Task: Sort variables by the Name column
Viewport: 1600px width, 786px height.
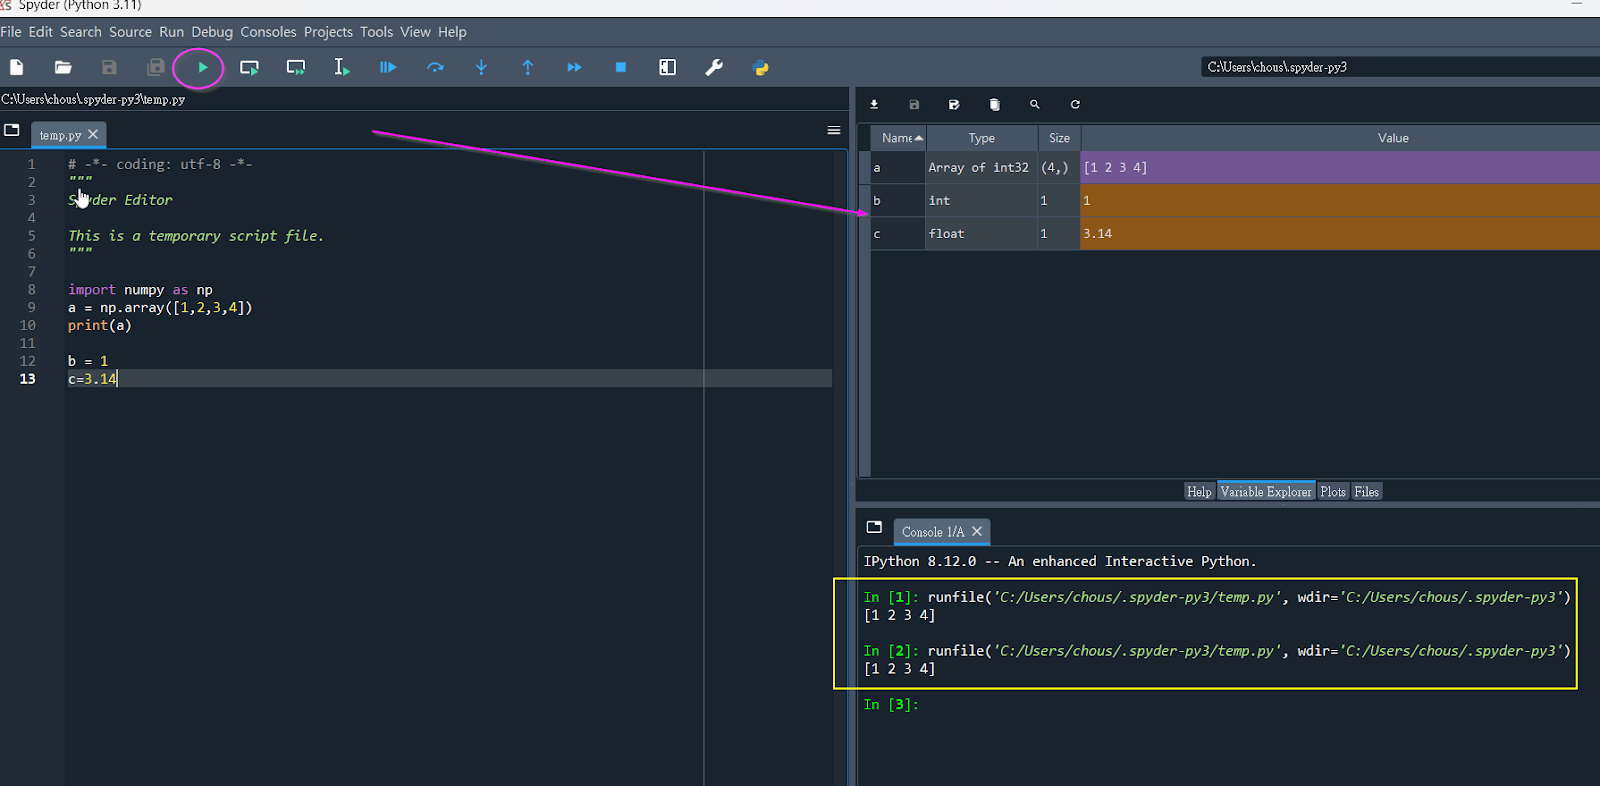Action: coord(898,138)
